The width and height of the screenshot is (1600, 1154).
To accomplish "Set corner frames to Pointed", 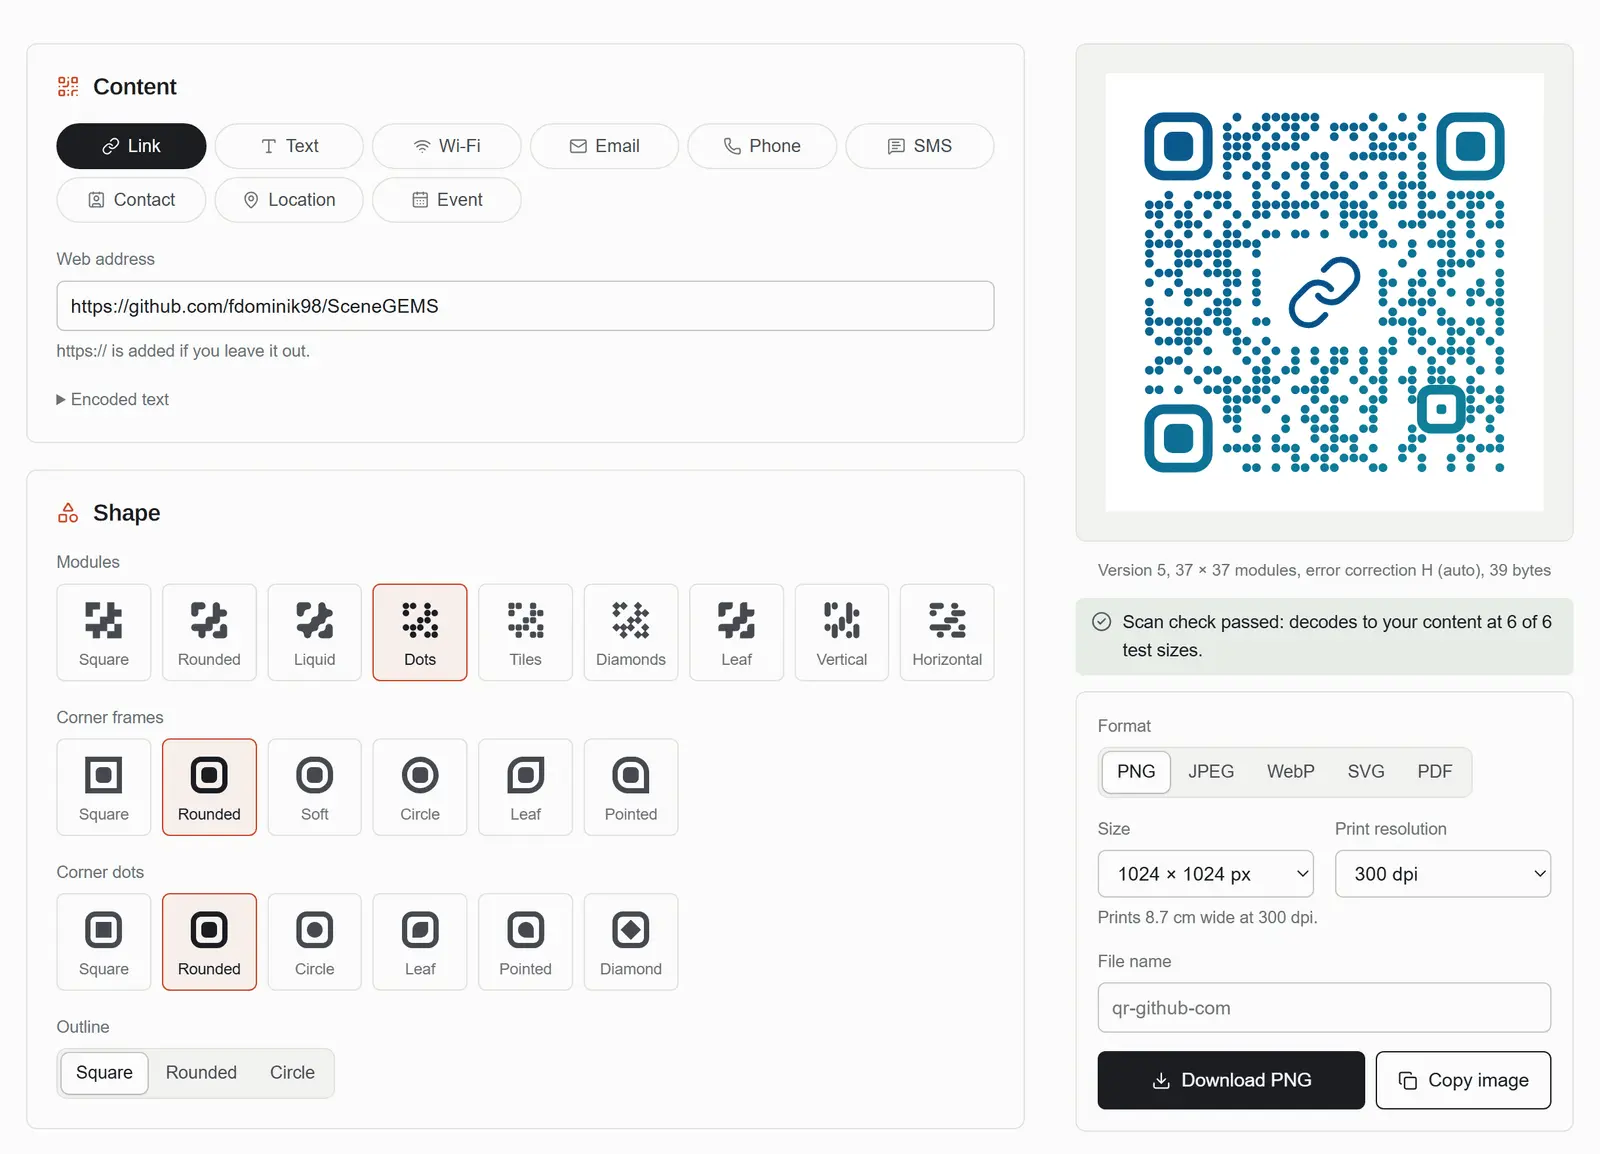I will coord(631,787).
